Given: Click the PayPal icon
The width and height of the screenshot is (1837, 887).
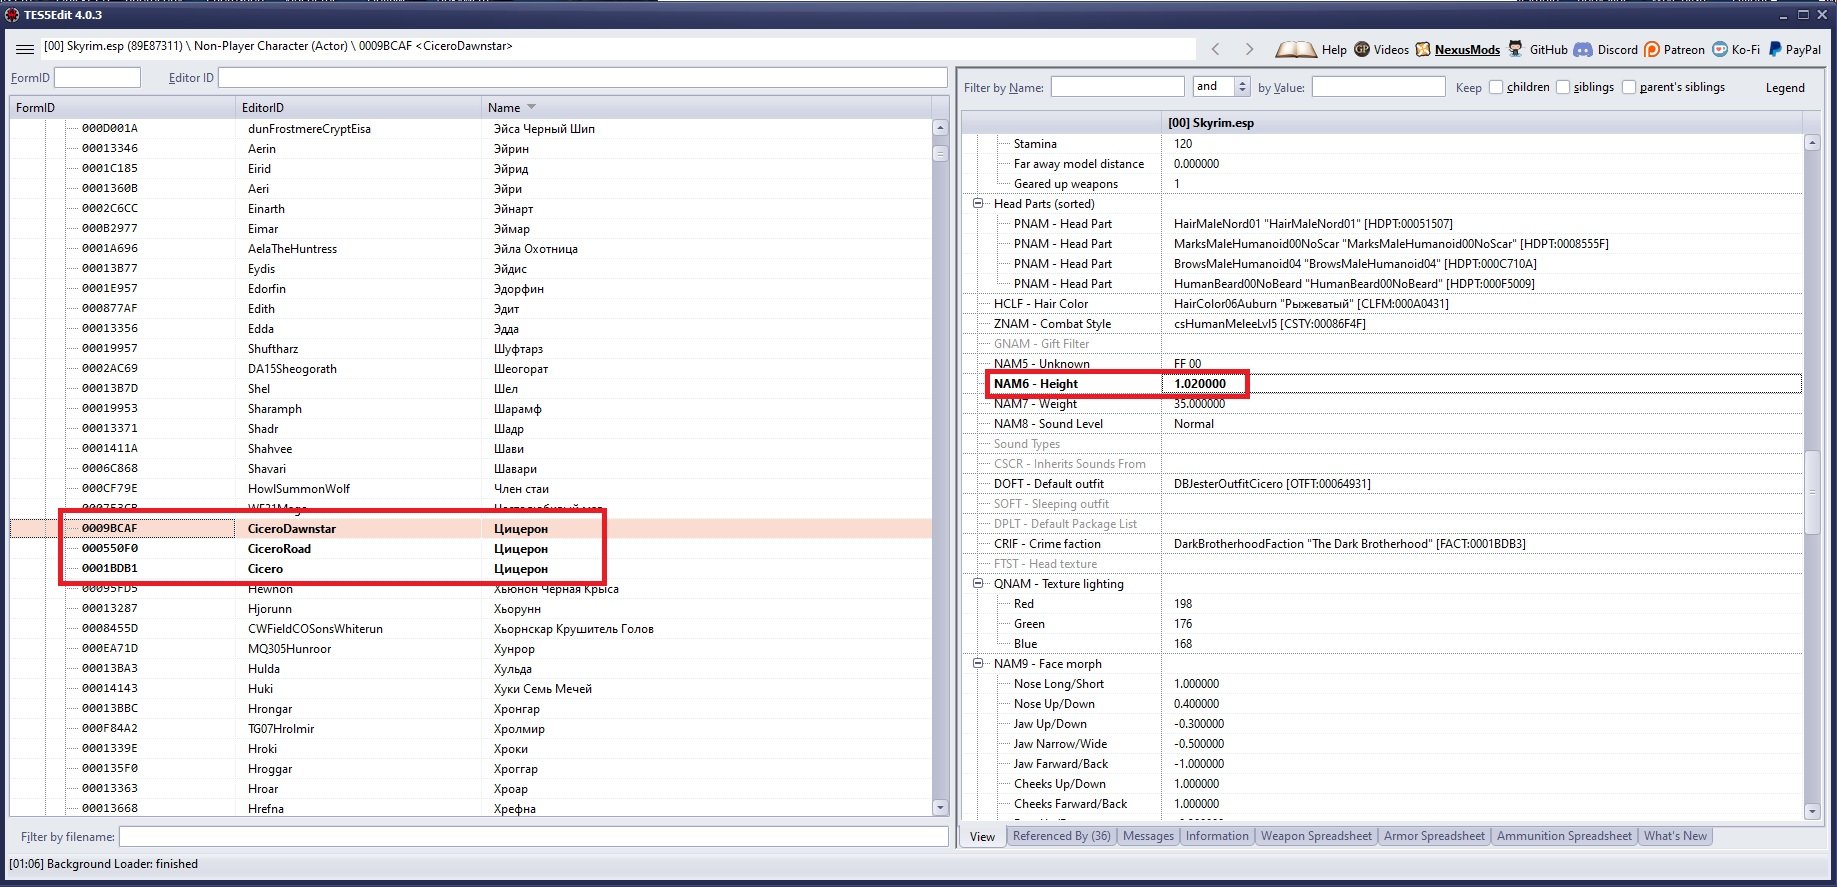Looking at the screenshot, I should coord(1775,49).
